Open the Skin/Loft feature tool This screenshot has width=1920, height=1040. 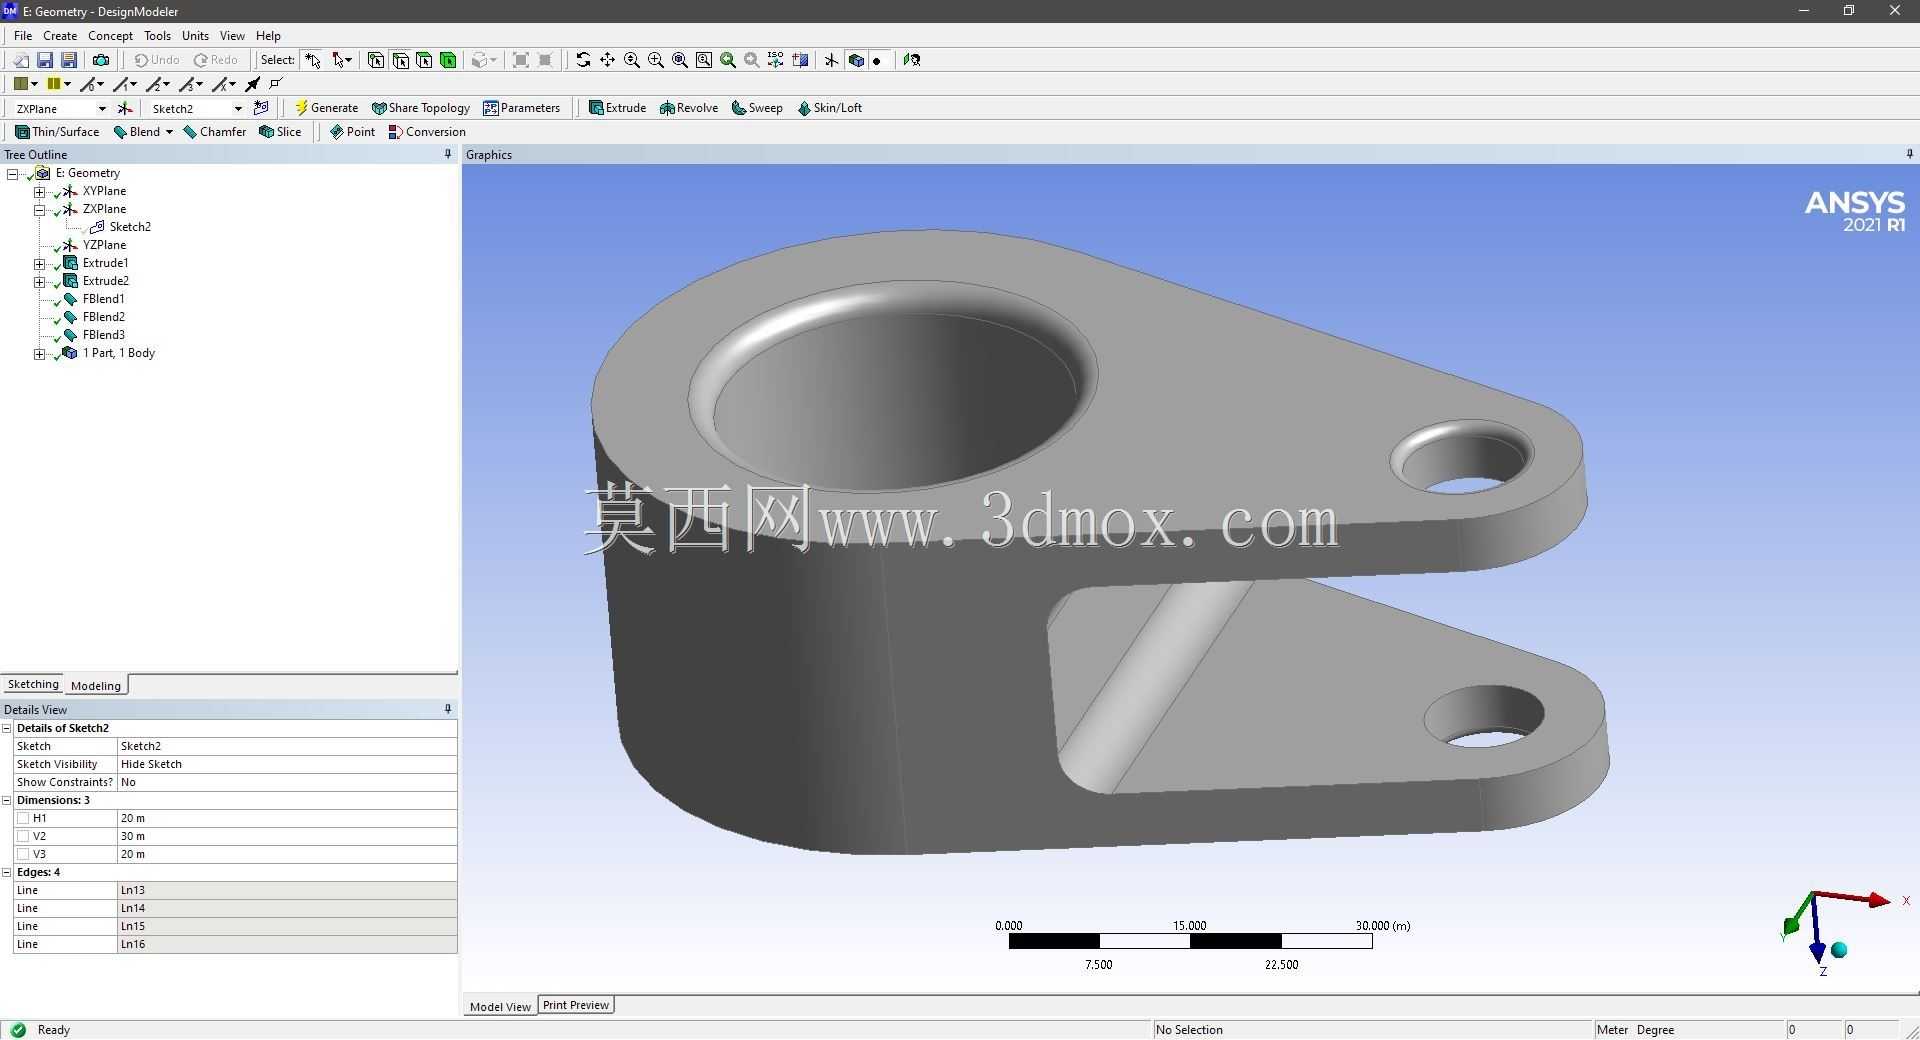tap(829, 108)
